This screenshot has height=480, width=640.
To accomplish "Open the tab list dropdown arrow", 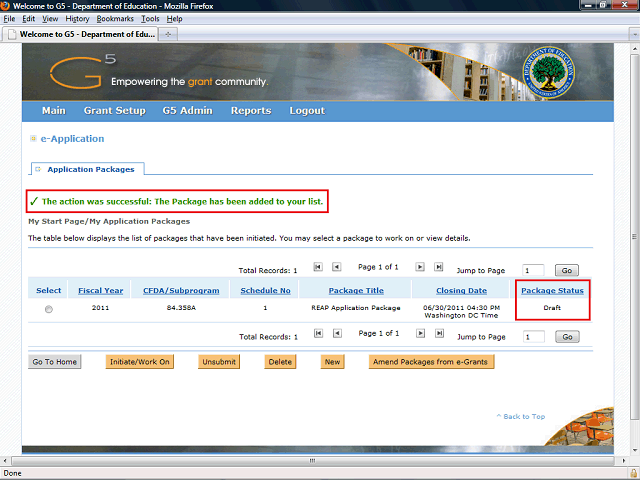I will [634, 34].
